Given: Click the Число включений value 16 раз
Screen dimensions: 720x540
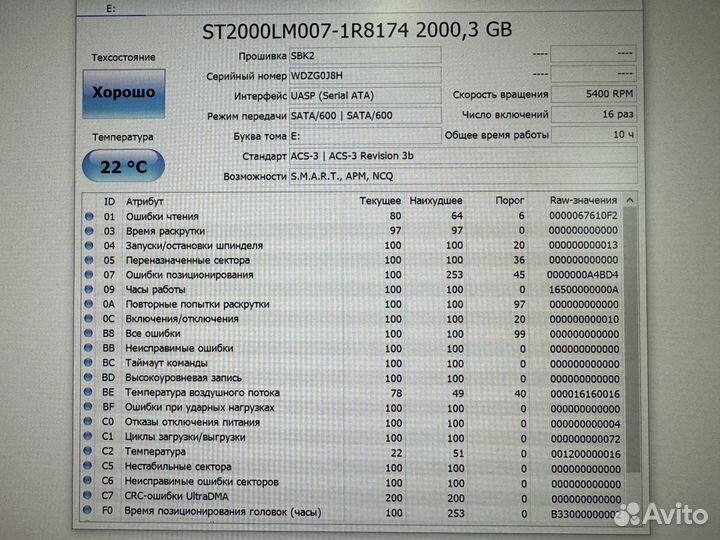Looking at the screenshot, I should click(x=594, y=114).
